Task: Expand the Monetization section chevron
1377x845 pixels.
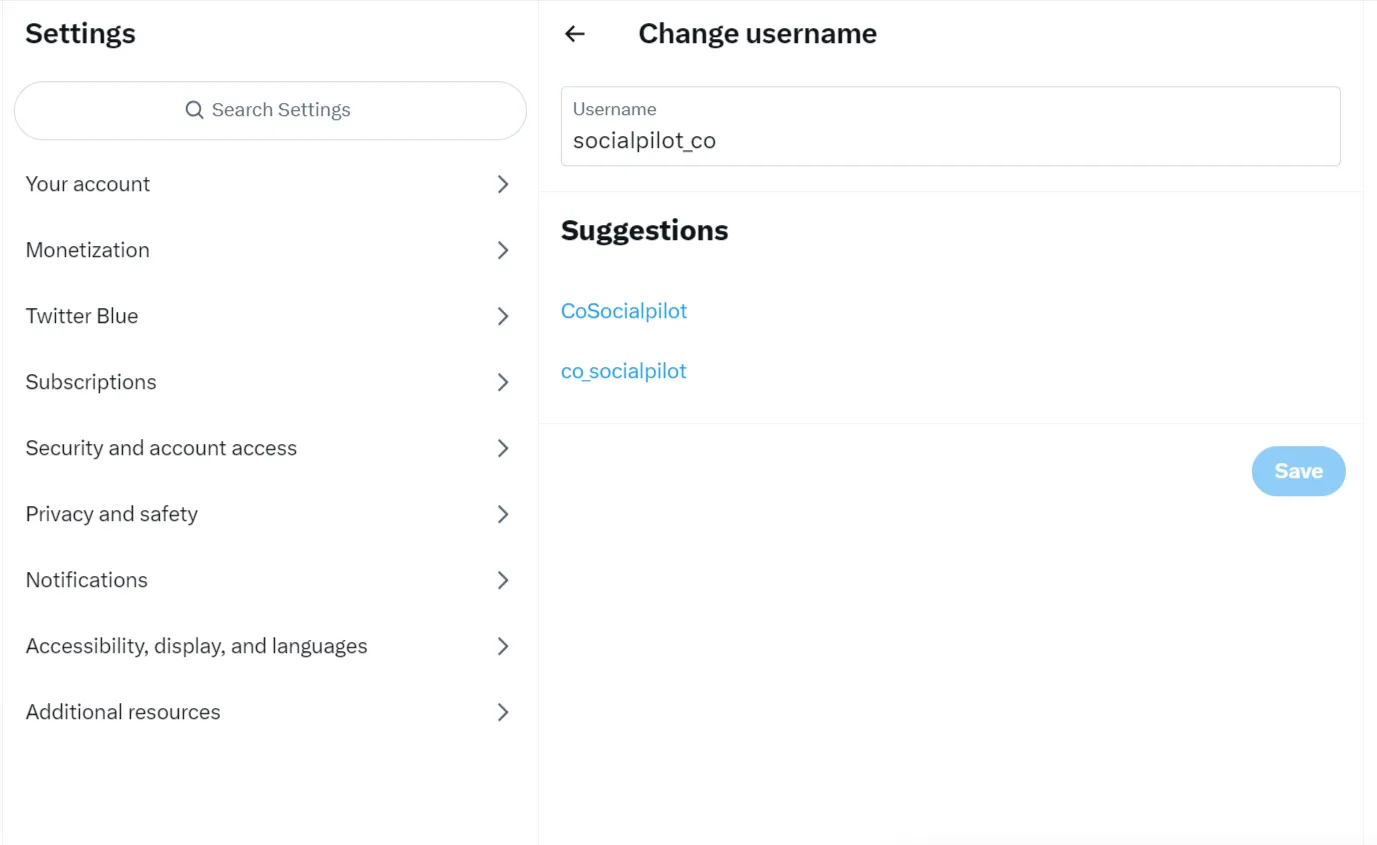Action: 503,250
